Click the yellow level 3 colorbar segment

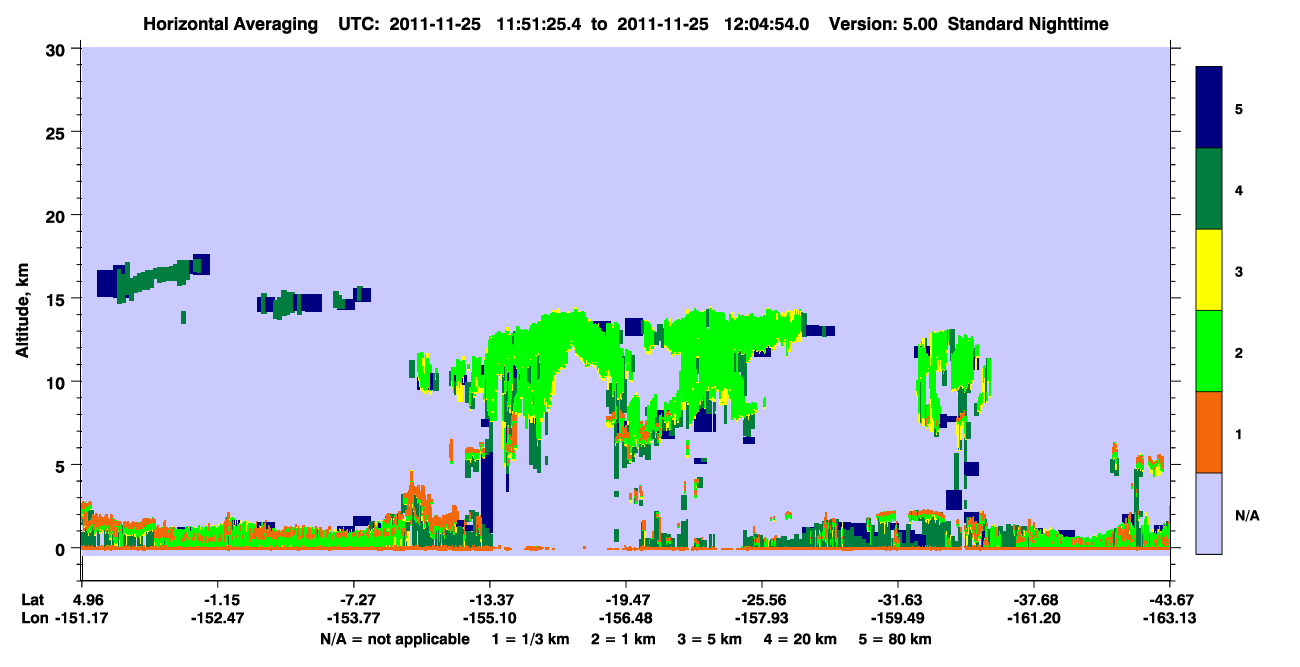pyautogui.click(x=1209, y=269)
